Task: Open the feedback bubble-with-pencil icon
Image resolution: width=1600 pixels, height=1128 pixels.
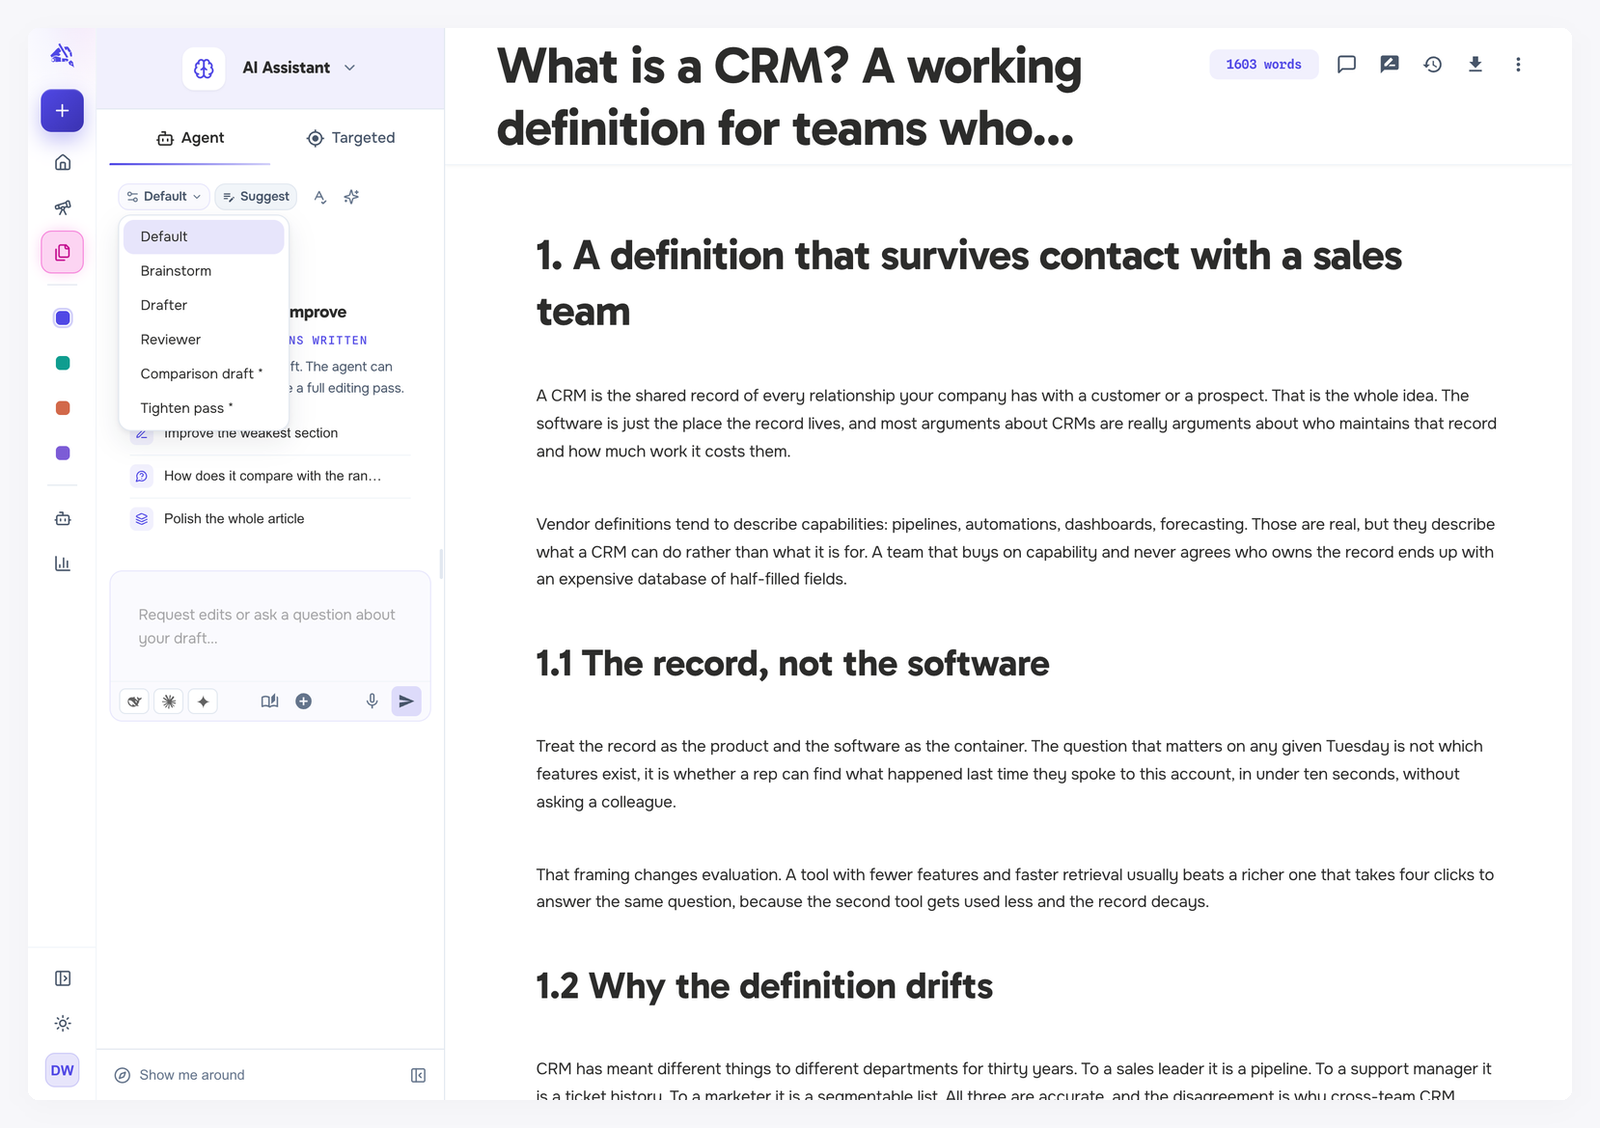Action: coord(1389,64)
